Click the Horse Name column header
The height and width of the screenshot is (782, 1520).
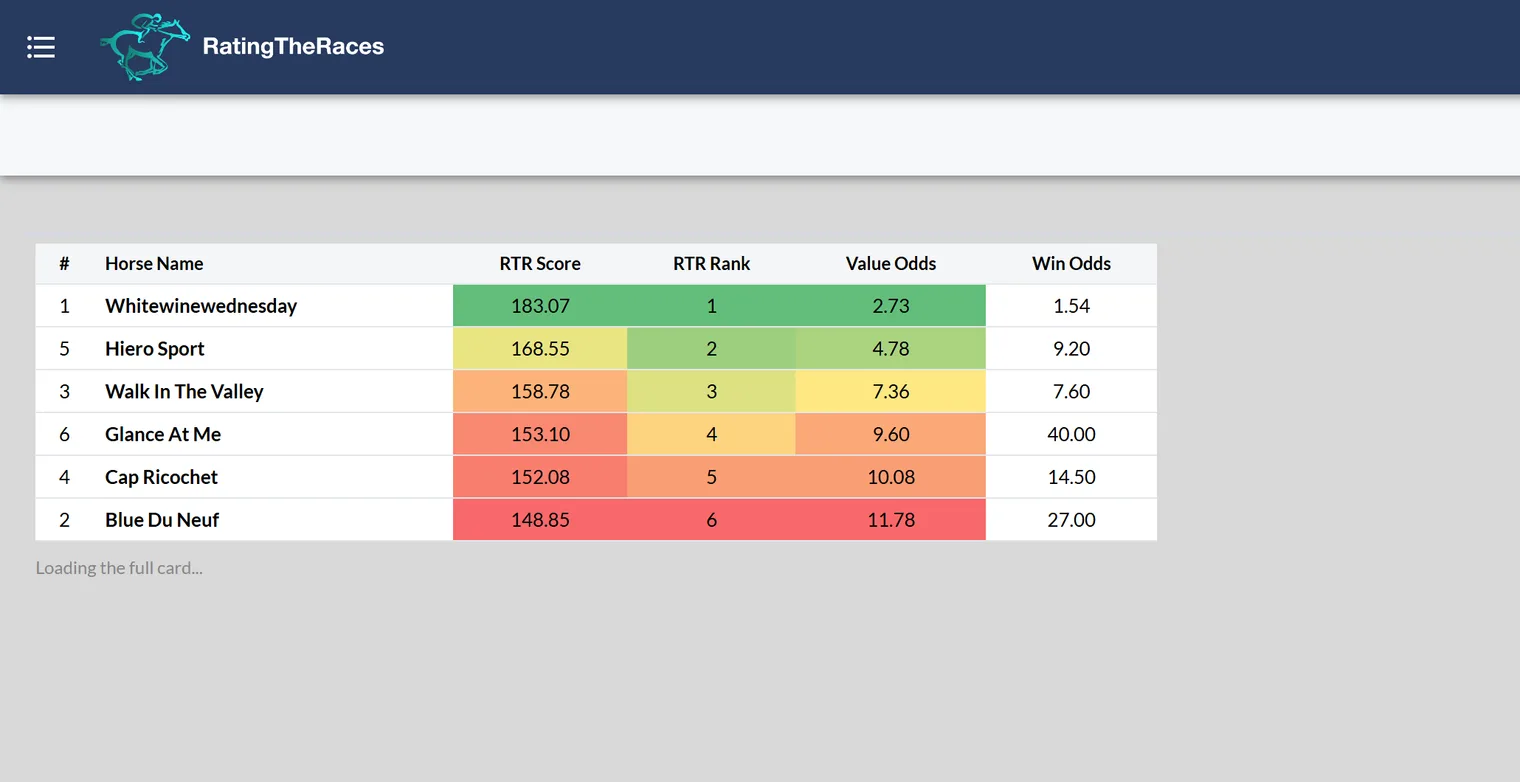pos(154,264)
